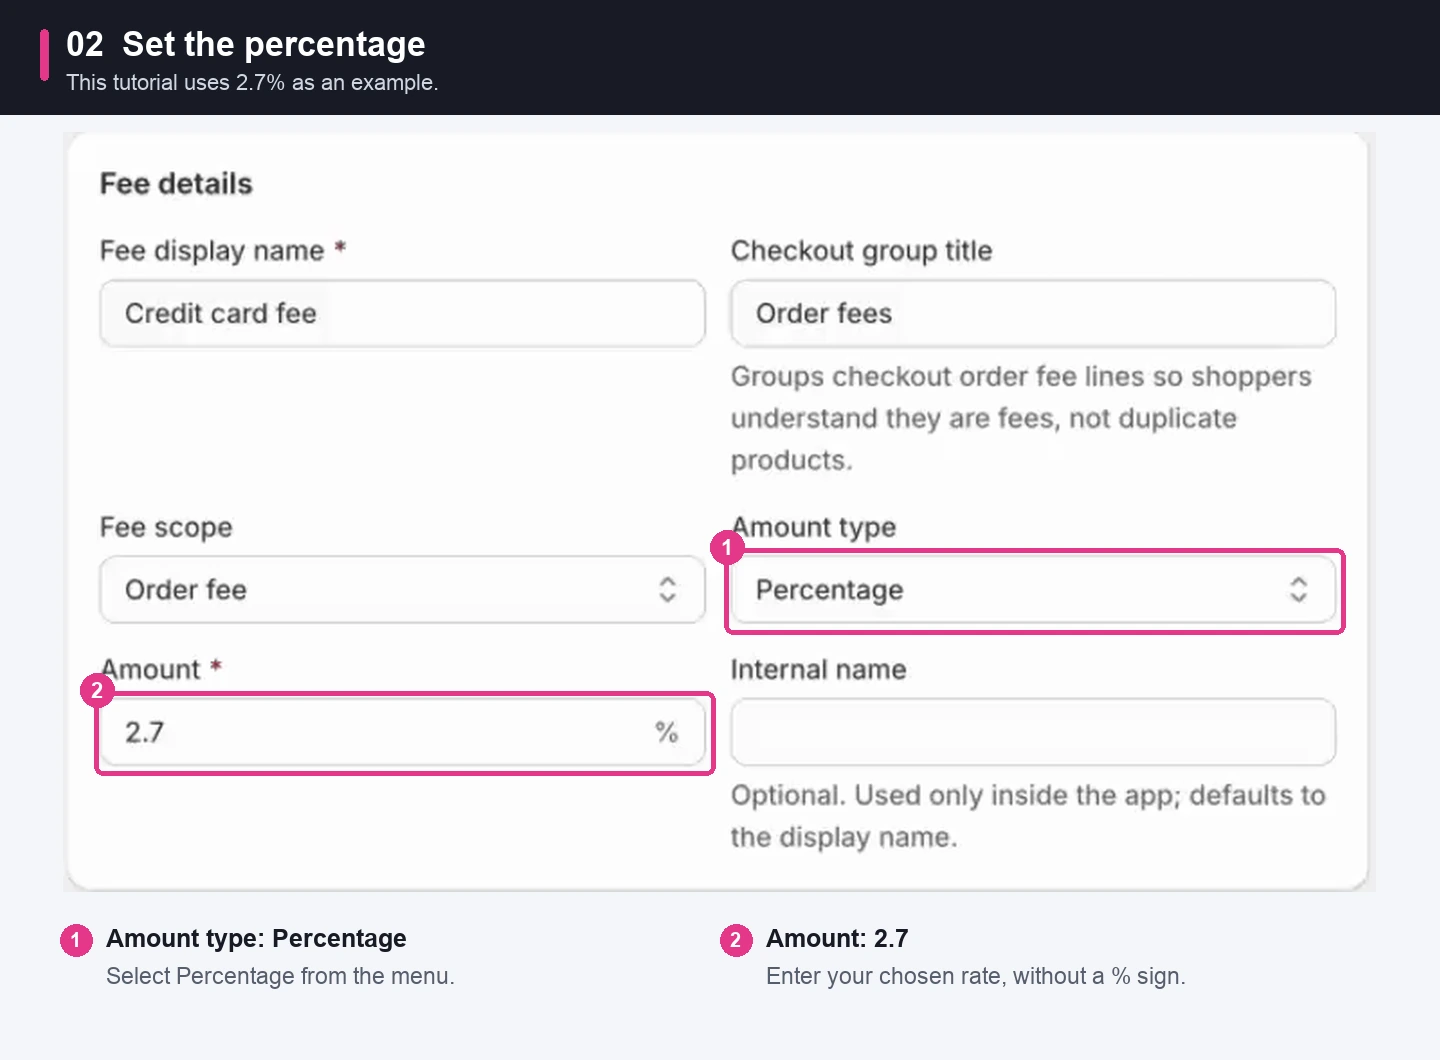Viewport: 1440px width, 1060px height.
Task: Click the Amount type up-down arrows icon
Action: click(x=1298, y=590)
